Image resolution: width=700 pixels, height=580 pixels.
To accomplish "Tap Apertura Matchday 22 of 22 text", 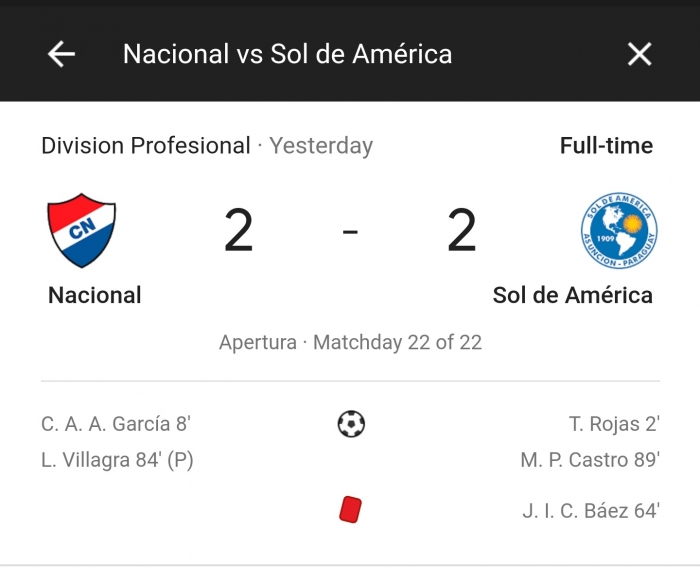I will [x=350, y=342].
